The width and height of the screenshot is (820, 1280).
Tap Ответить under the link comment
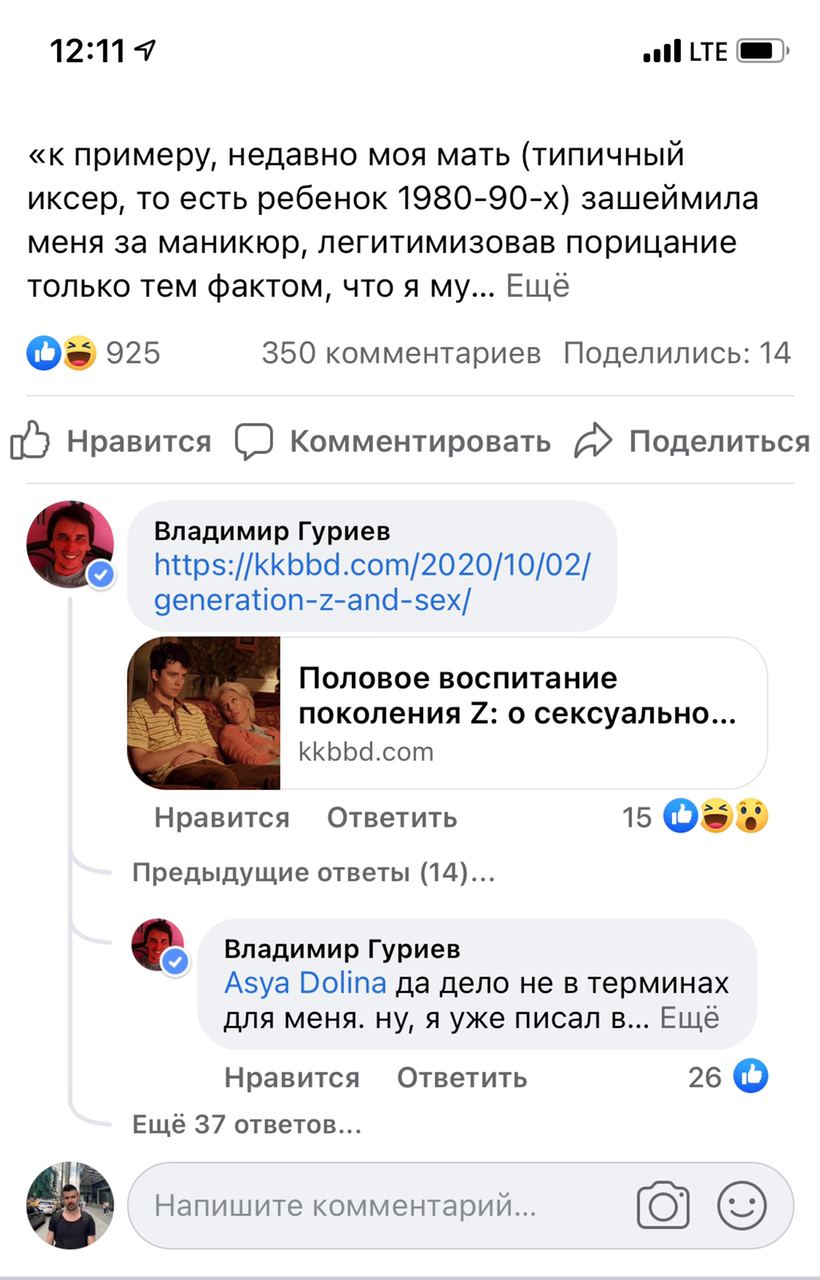[392, 817]
